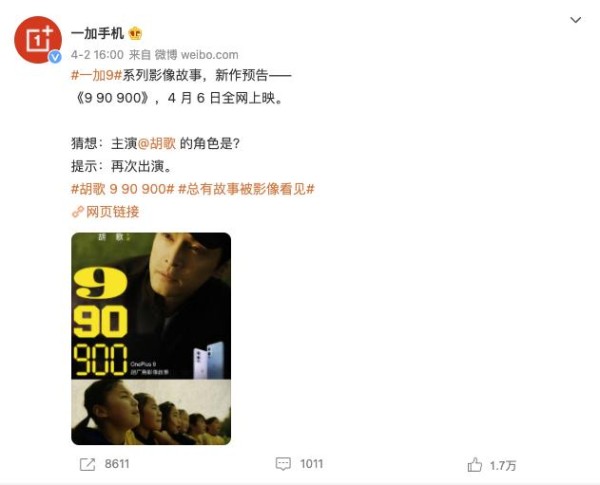Image resolution: width=600 pixels, height=485 pixels.
Task: Click the 微博 weibo.com source link
Action: point(196,55)
